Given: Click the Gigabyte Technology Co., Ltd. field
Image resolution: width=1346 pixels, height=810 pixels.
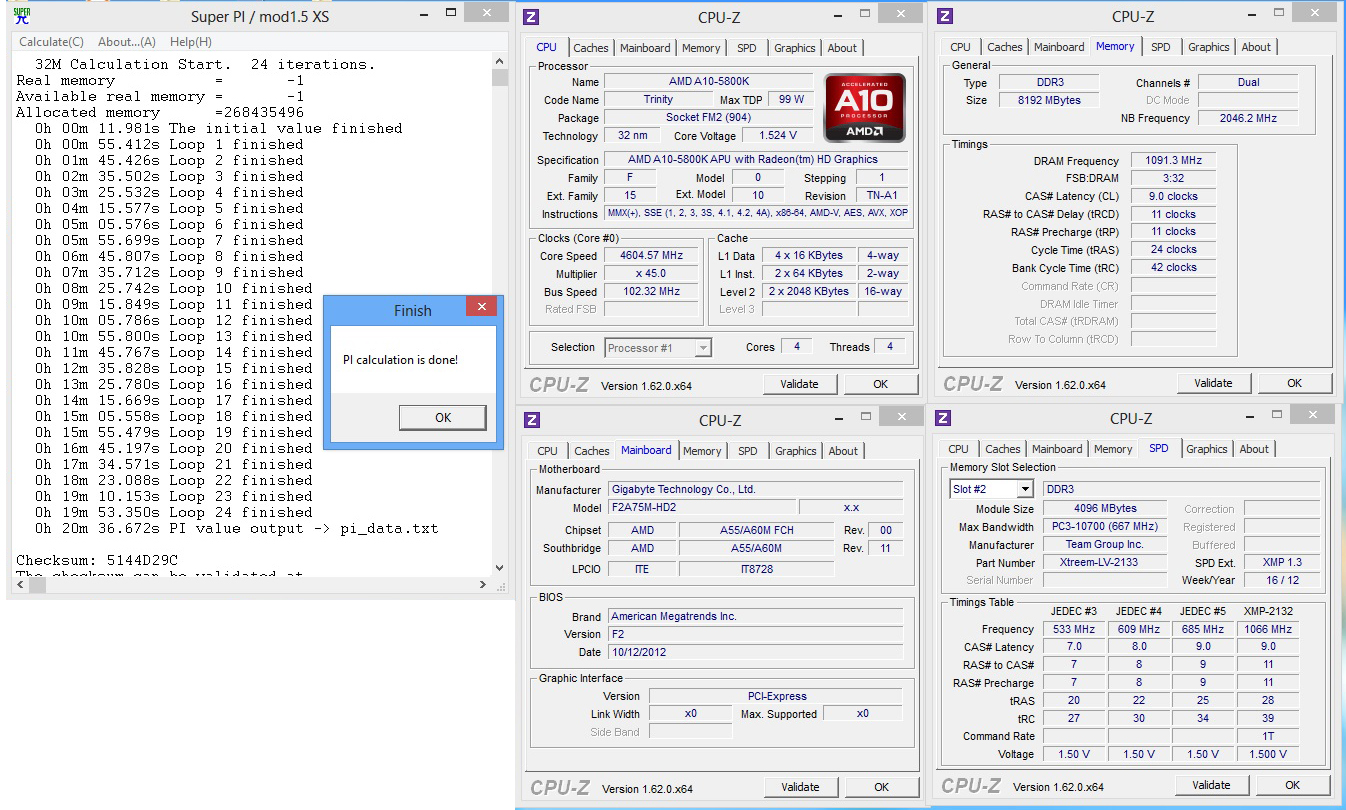Looking at the screenshot, I should point(755,490).
